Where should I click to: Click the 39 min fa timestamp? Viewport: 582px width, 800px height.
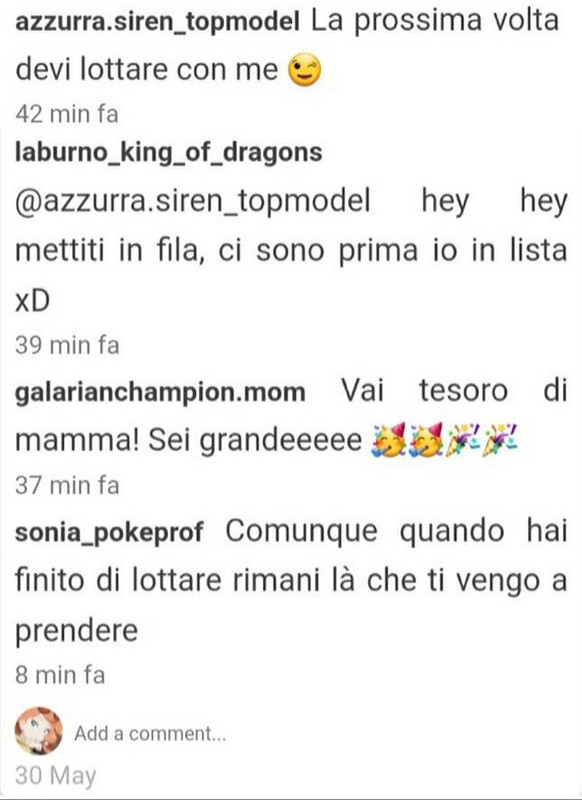point(67,345)
